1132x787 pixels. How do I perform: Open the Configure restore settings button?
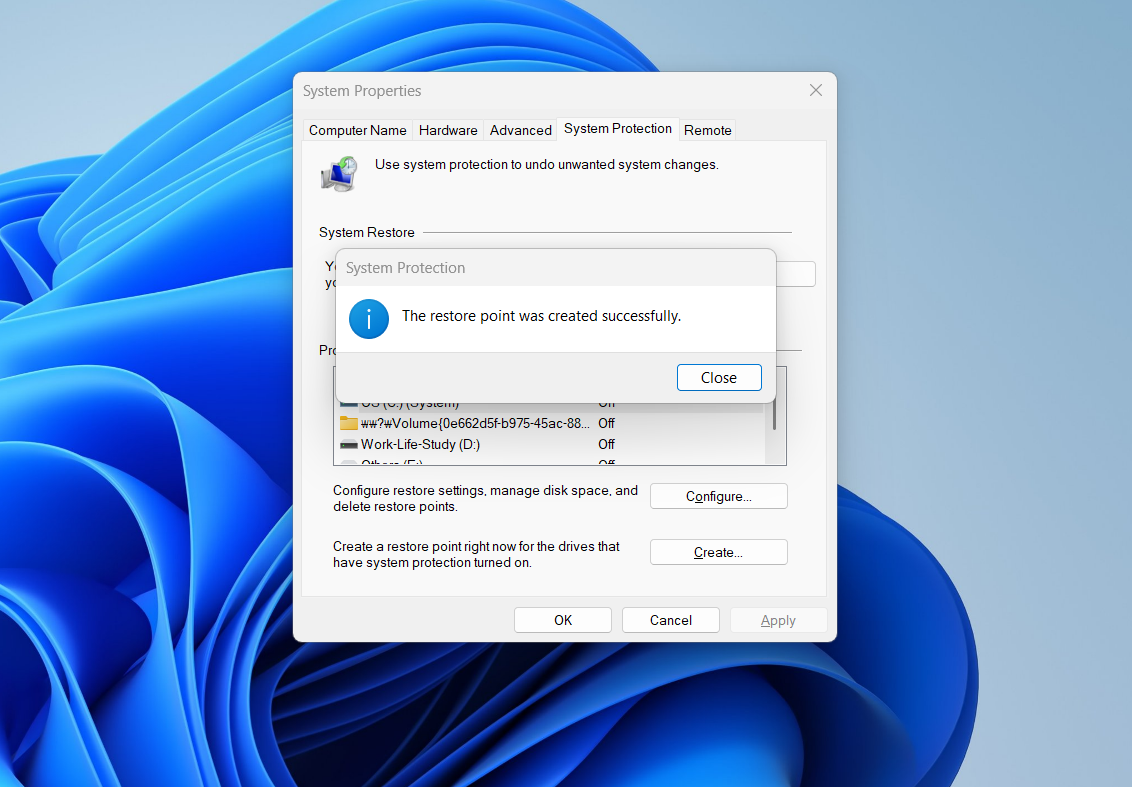coord(718,496)
